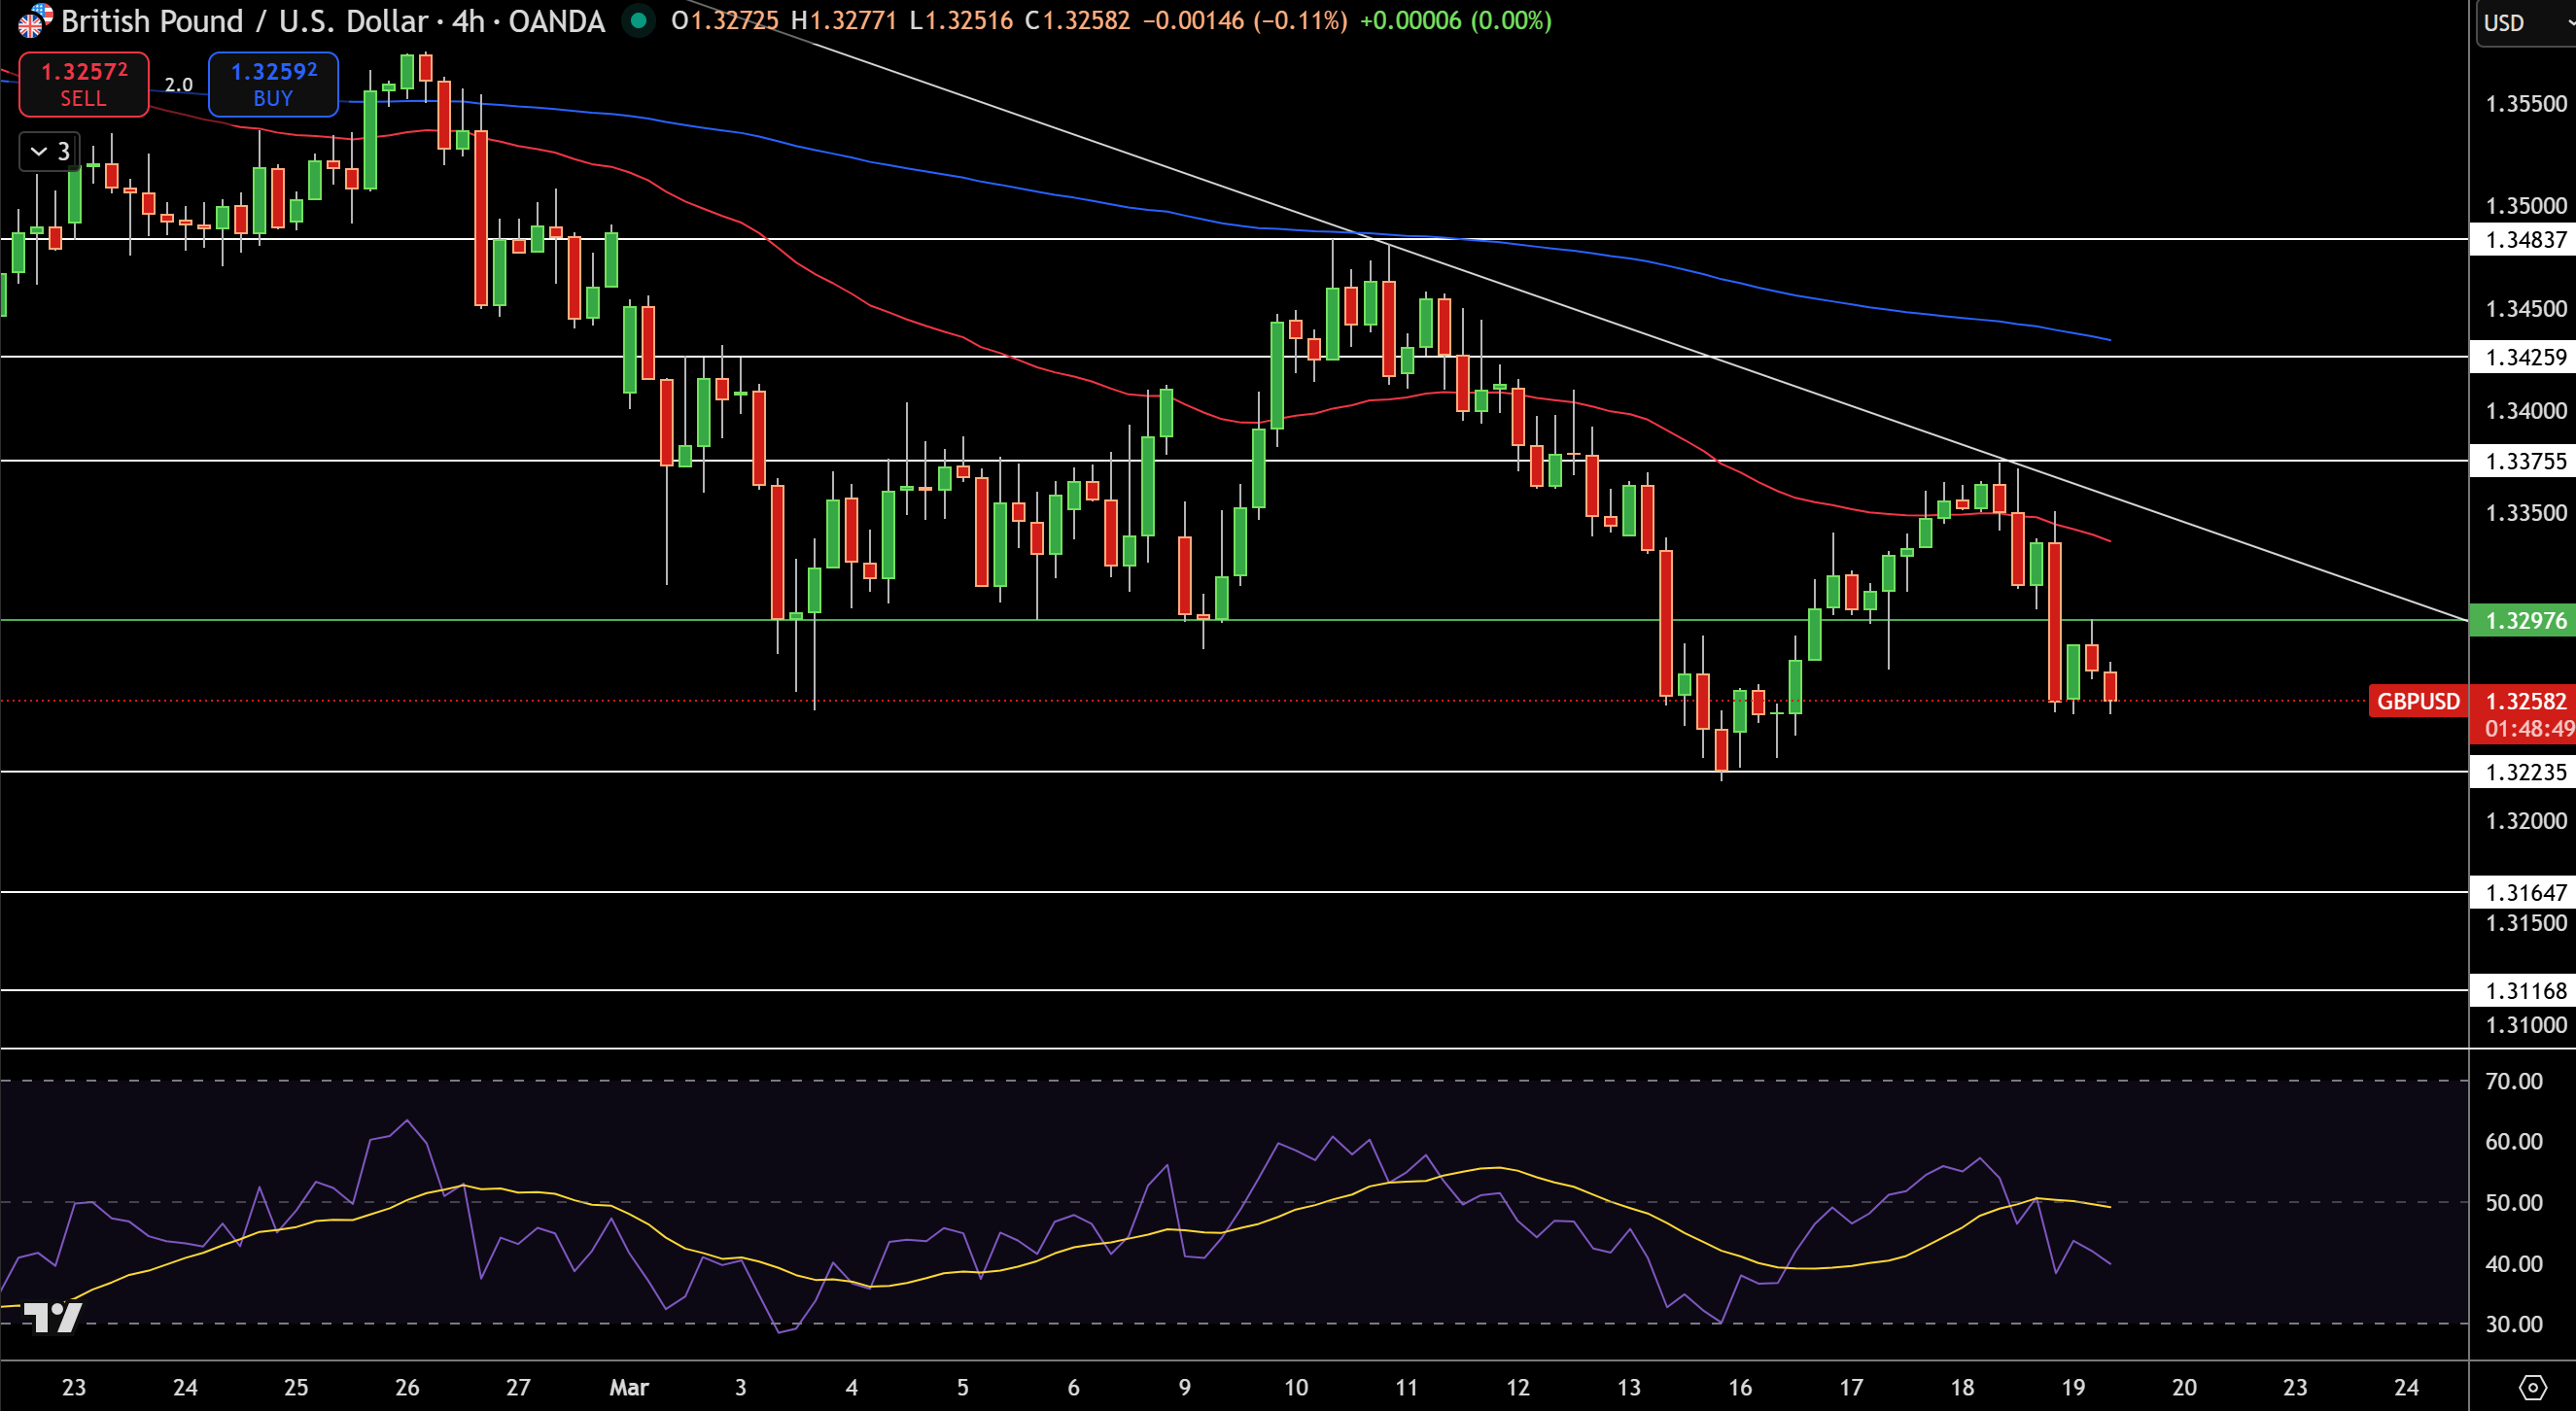Image resolution: width=2576 pixels, height=1411 pixels.
Task: Open chart settings gear icon
Action: click(2532, 1387)
